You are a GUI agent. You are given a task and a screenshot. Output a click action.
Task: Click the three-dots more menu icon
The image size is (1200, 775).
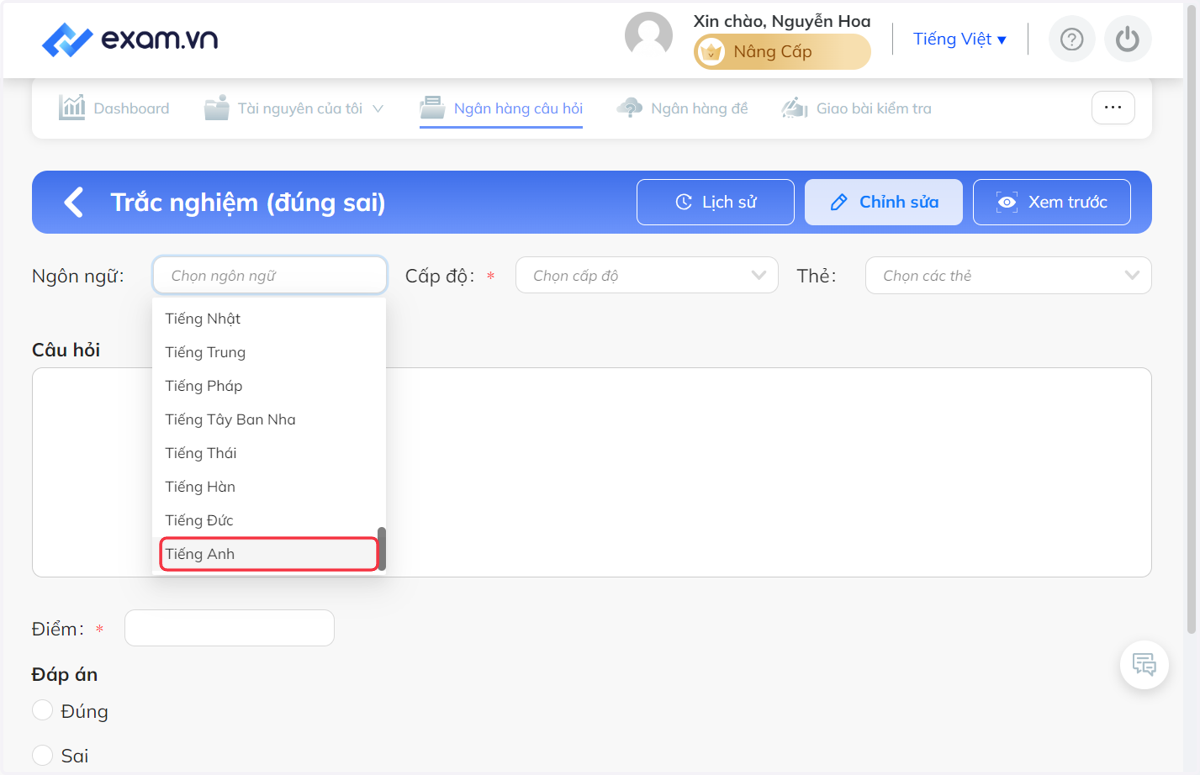point(1113,107)
